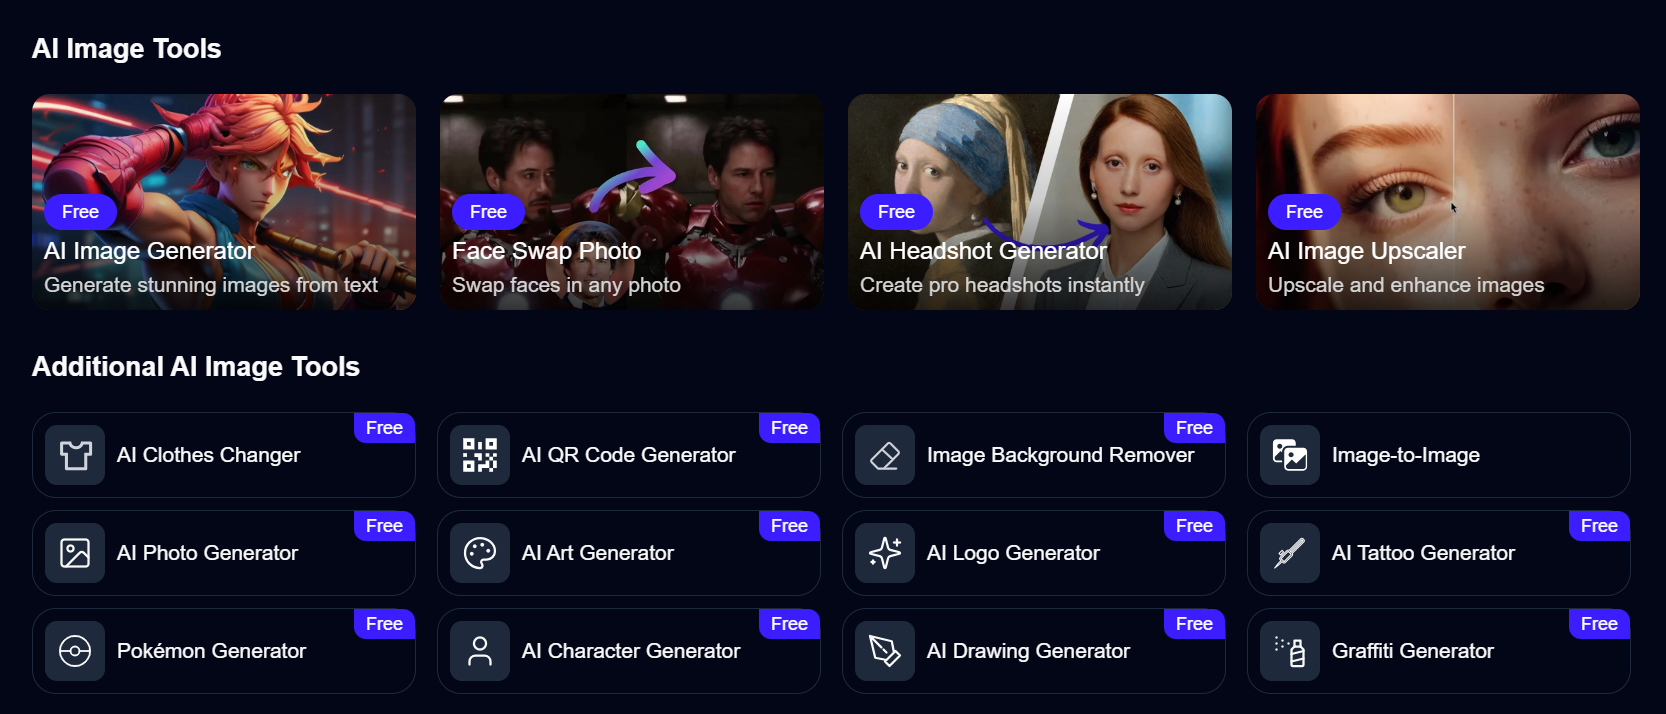Image resolution: width=1666 pixels, height=714 pixels.
Task: Click the needle icon for AI Tattoo Generator
Action: click(1290, 553)
